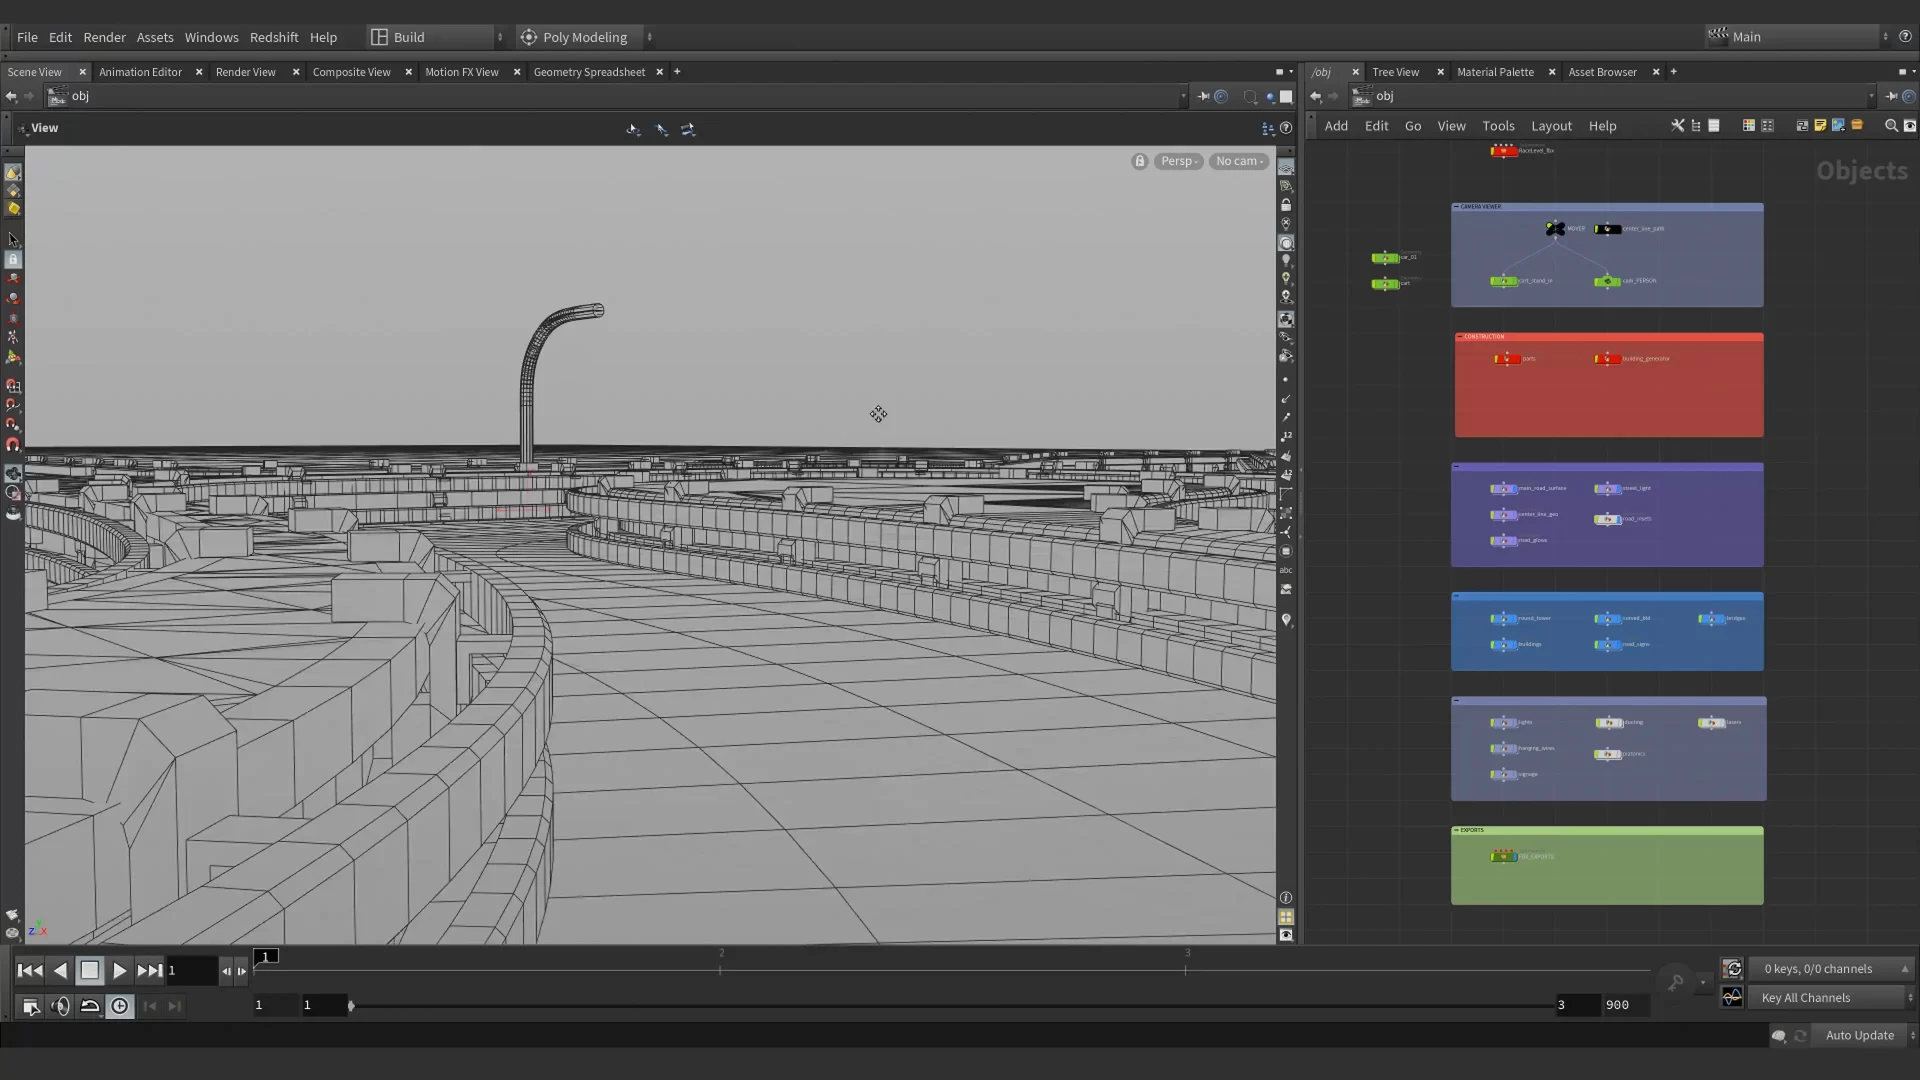Select the building_generator node

(1607, 359)
